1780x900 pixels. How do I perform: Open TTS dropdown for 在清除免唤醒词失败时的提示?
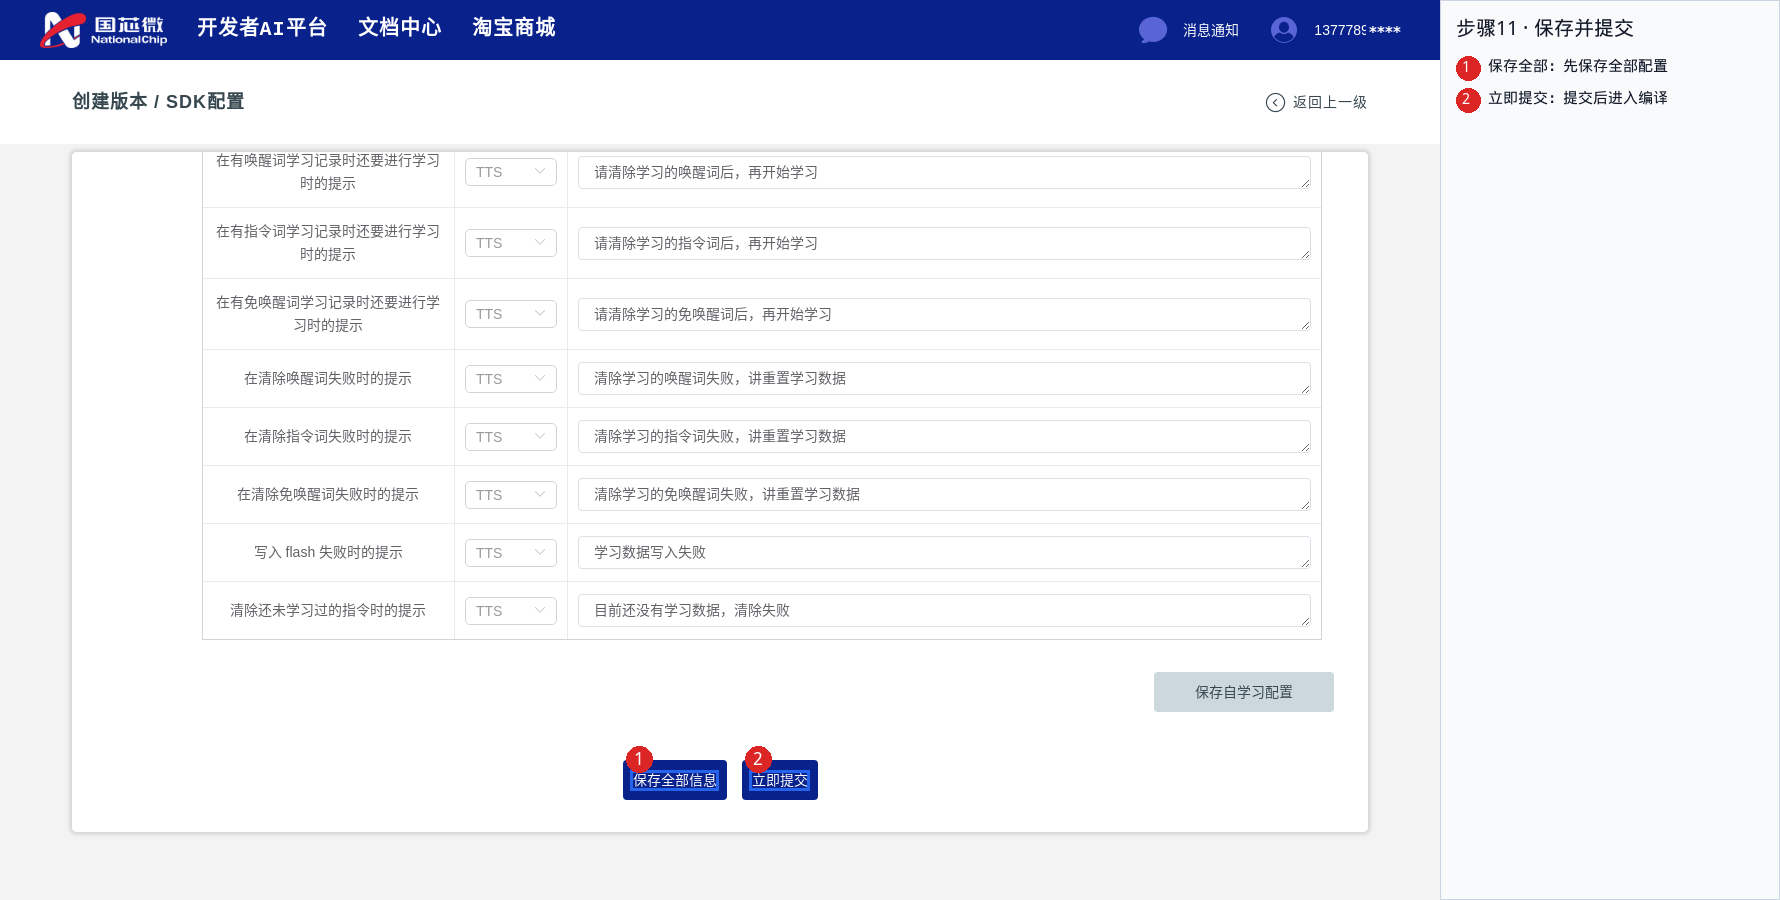click(511, 495)
